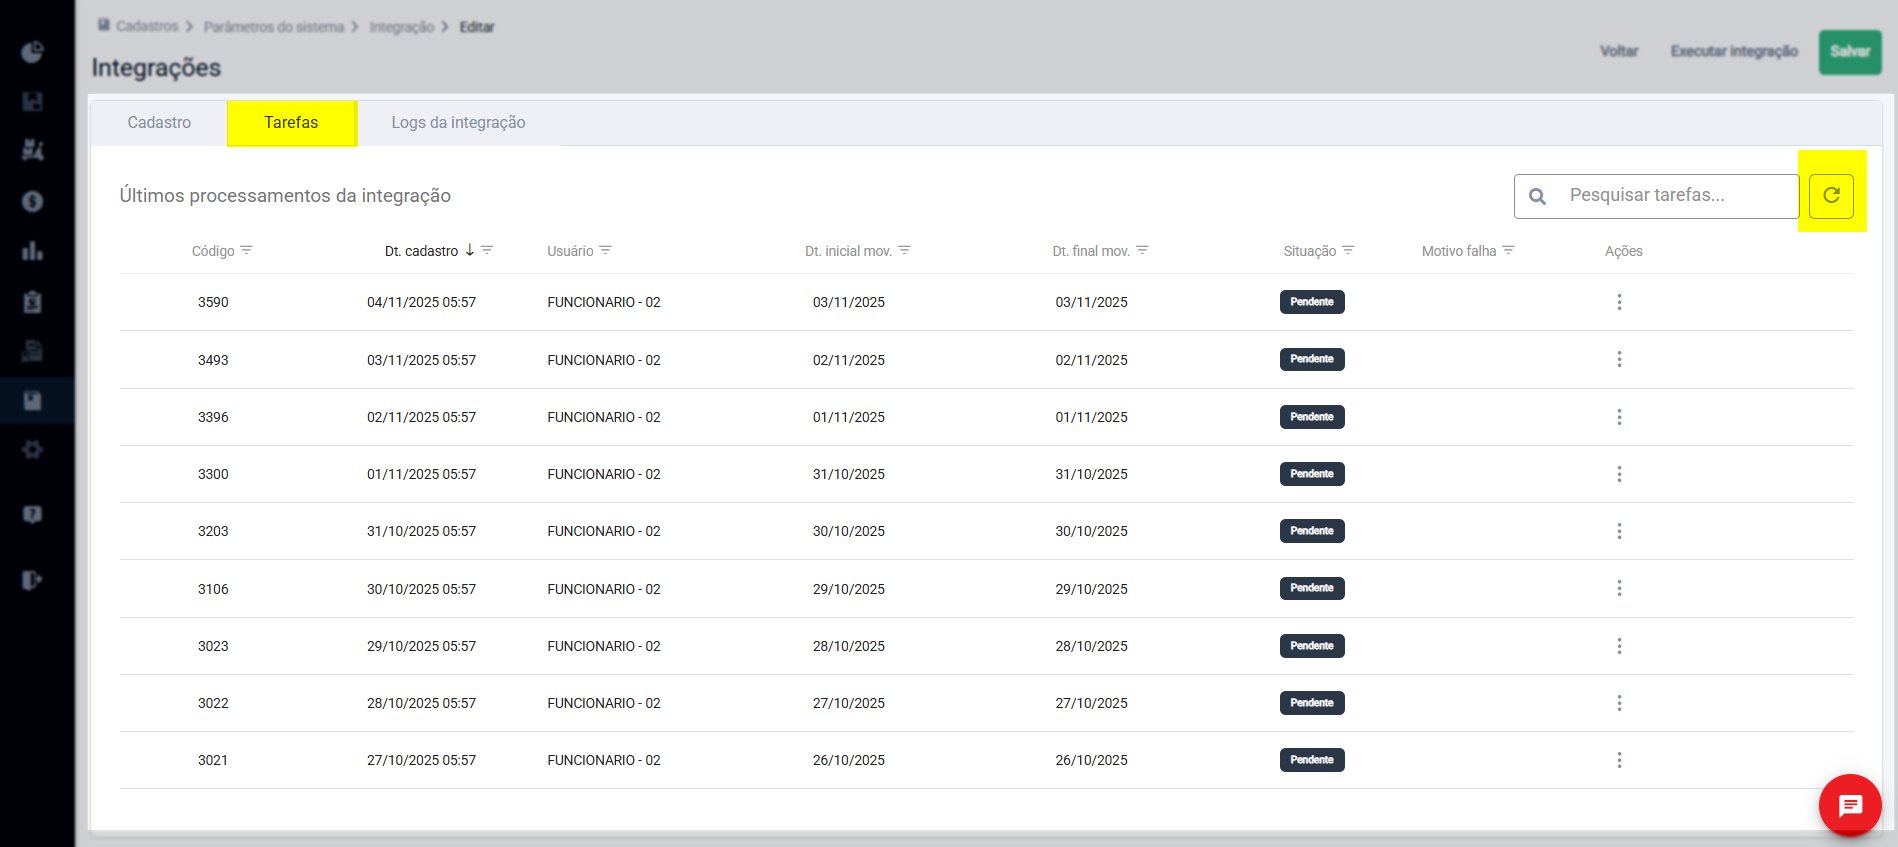Screen dimensions: 1898x847
Task: Focus the Pesquisar tarefas search field
Action: point(1656,196)
